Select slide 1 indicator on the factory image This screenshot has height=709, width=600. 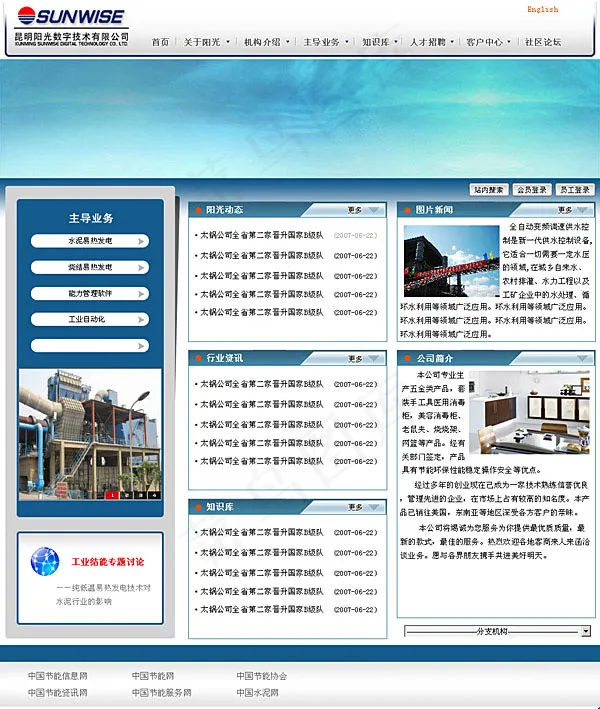[x=113, y=494]
